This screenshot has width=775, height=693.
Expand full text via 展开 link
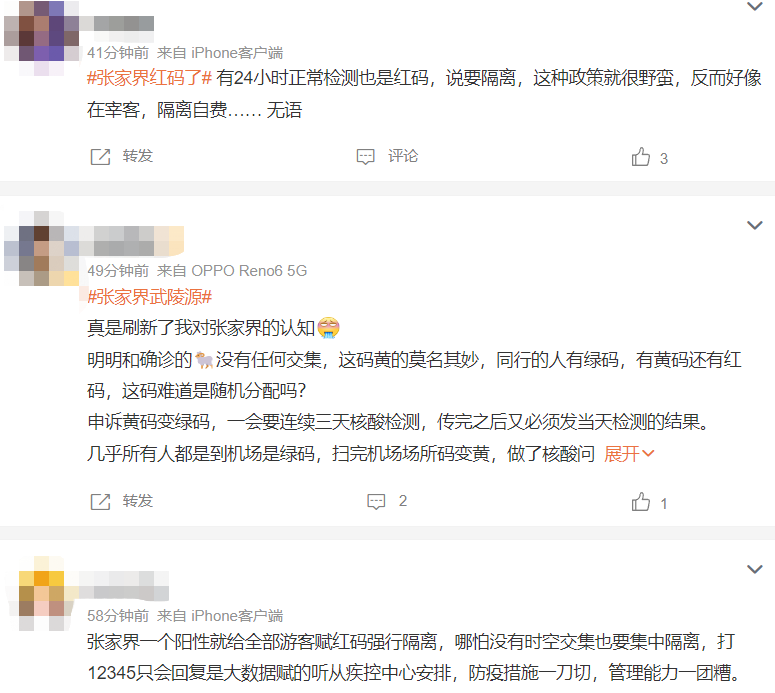coord(629,454)
